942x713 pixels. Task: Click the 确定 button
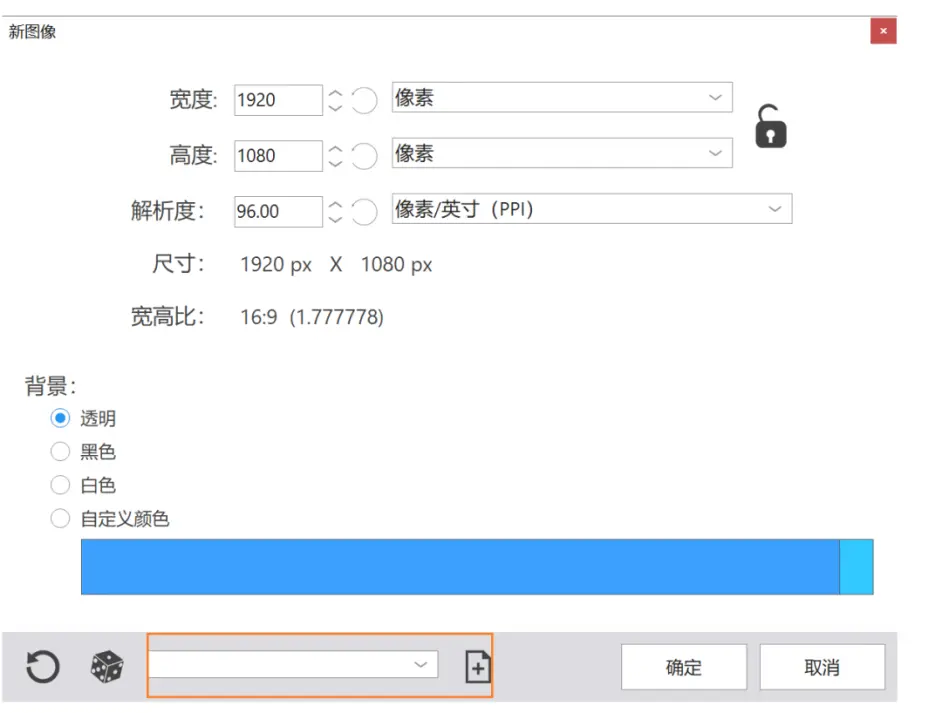(x=684, y=667)
